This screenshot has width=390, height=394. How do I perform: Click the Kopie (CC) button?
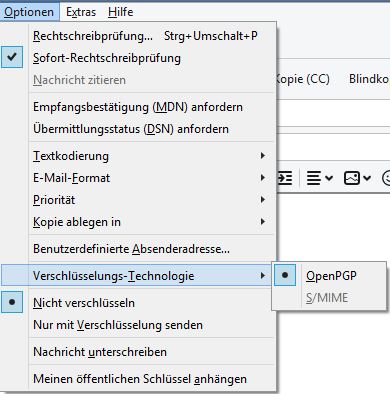[303, 79]
